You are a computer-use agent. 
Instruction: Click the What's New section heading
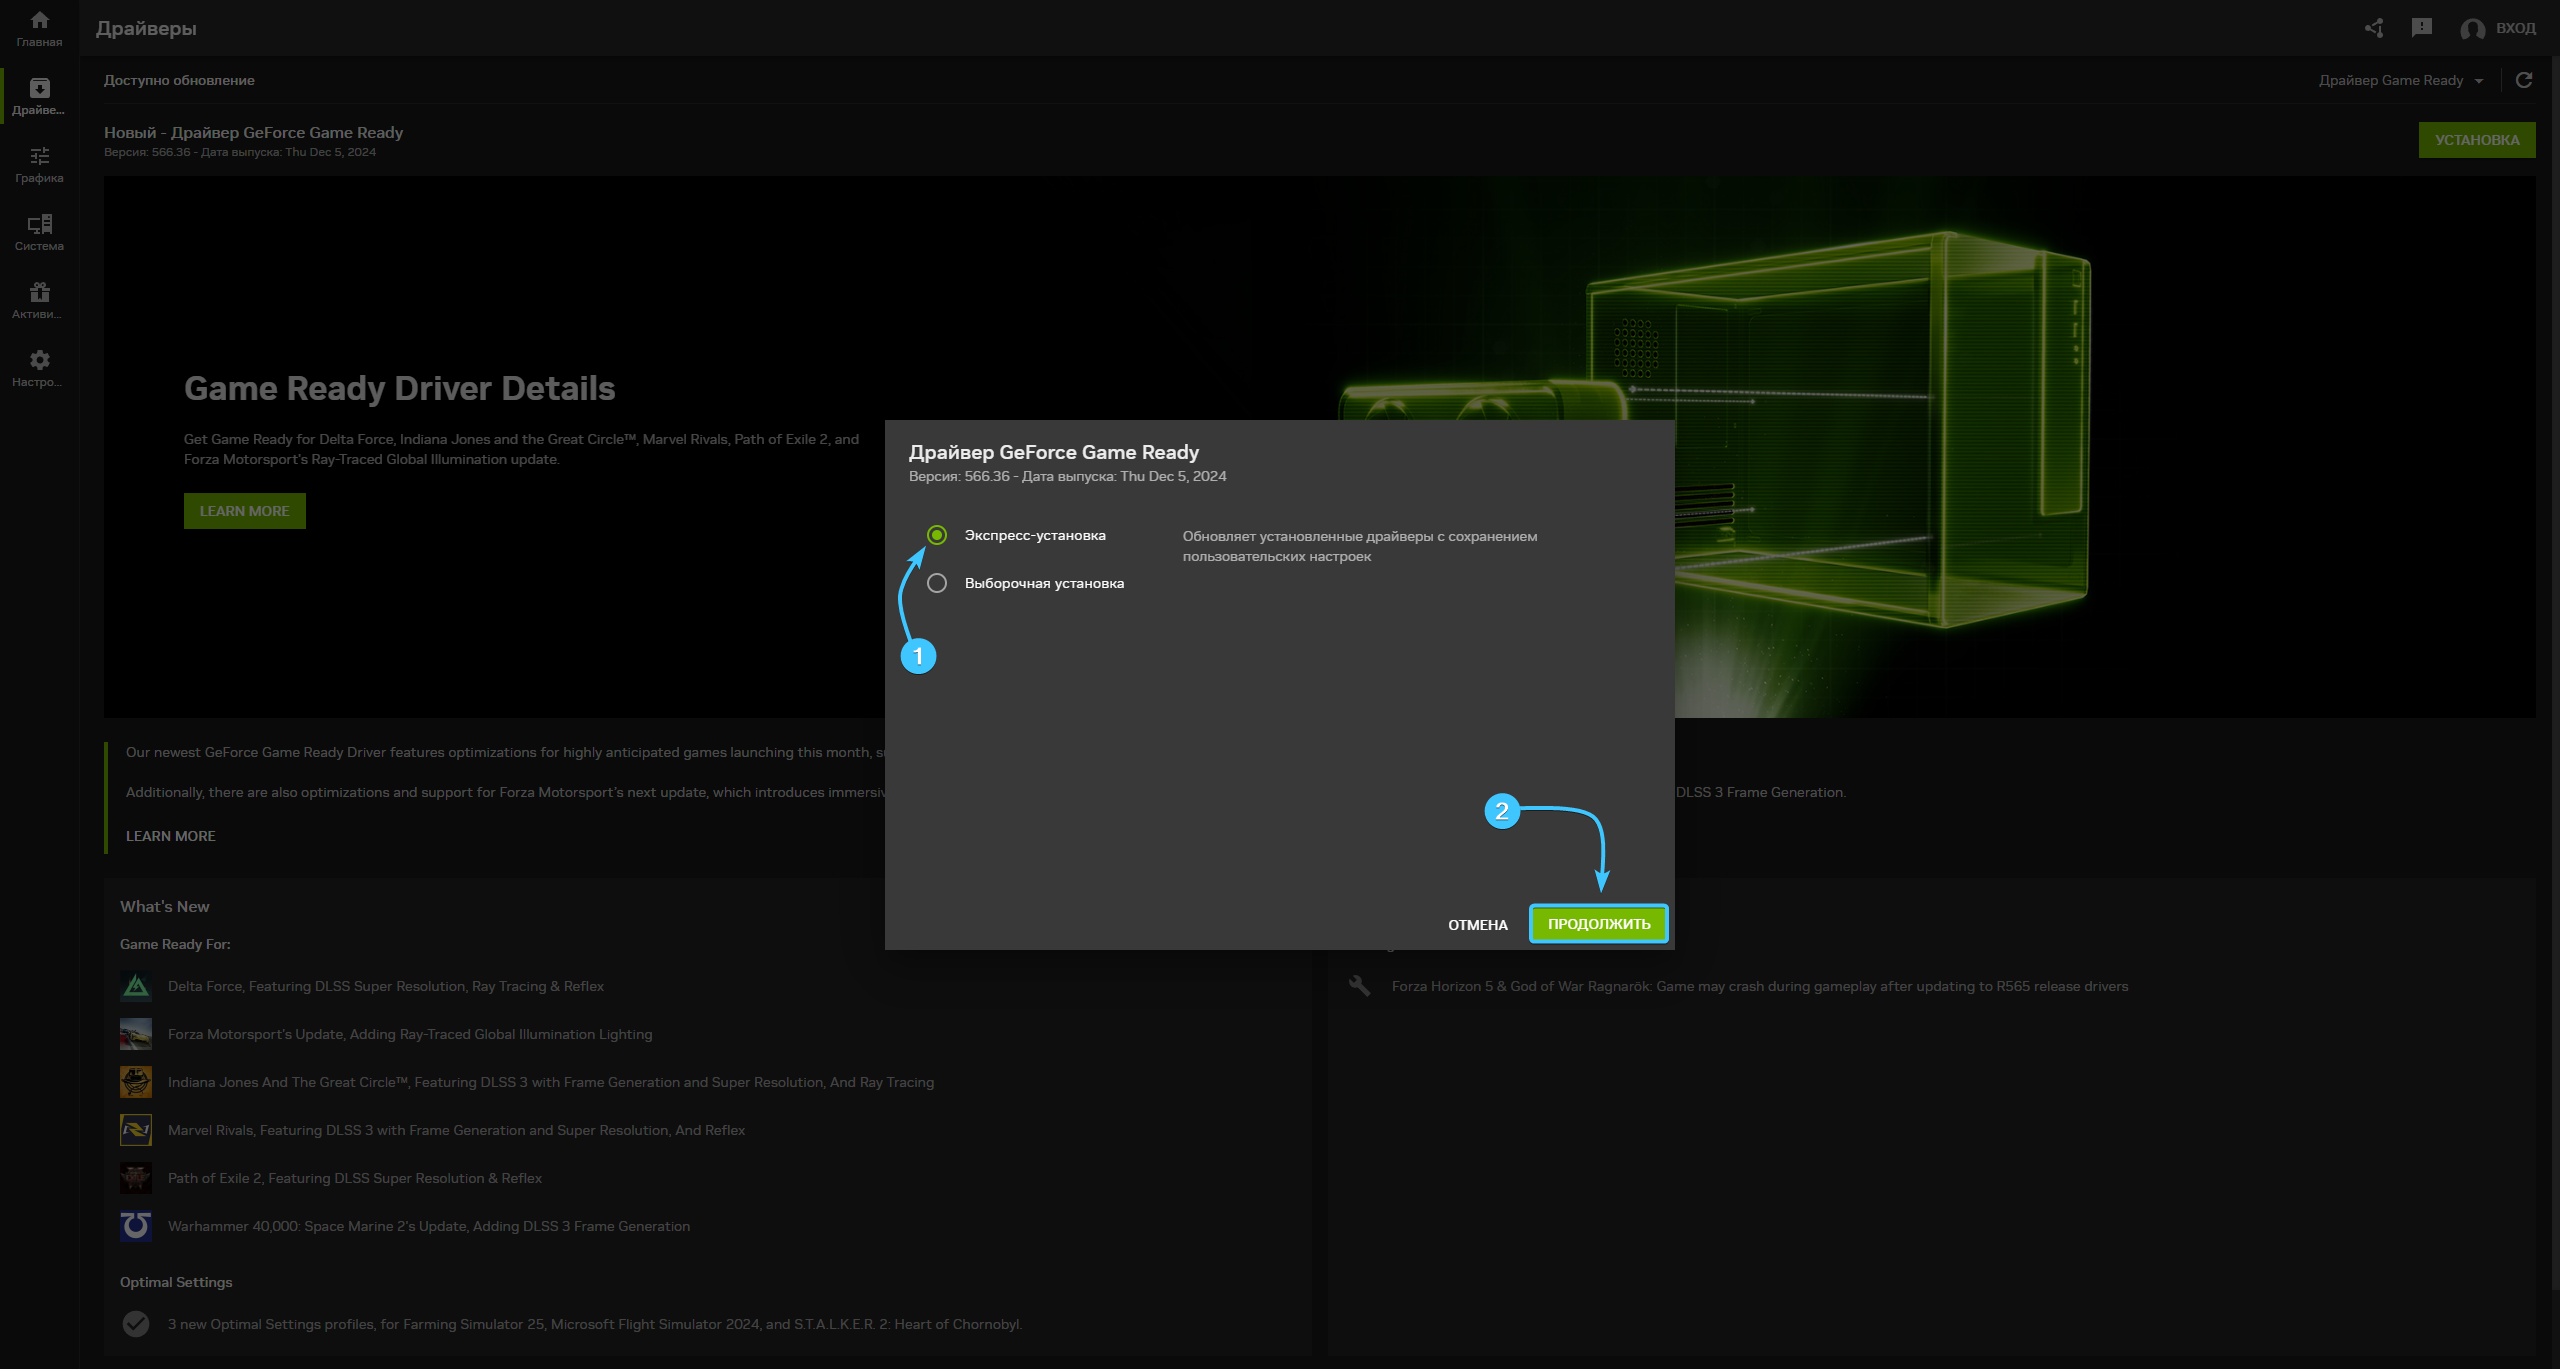[165, 906]
